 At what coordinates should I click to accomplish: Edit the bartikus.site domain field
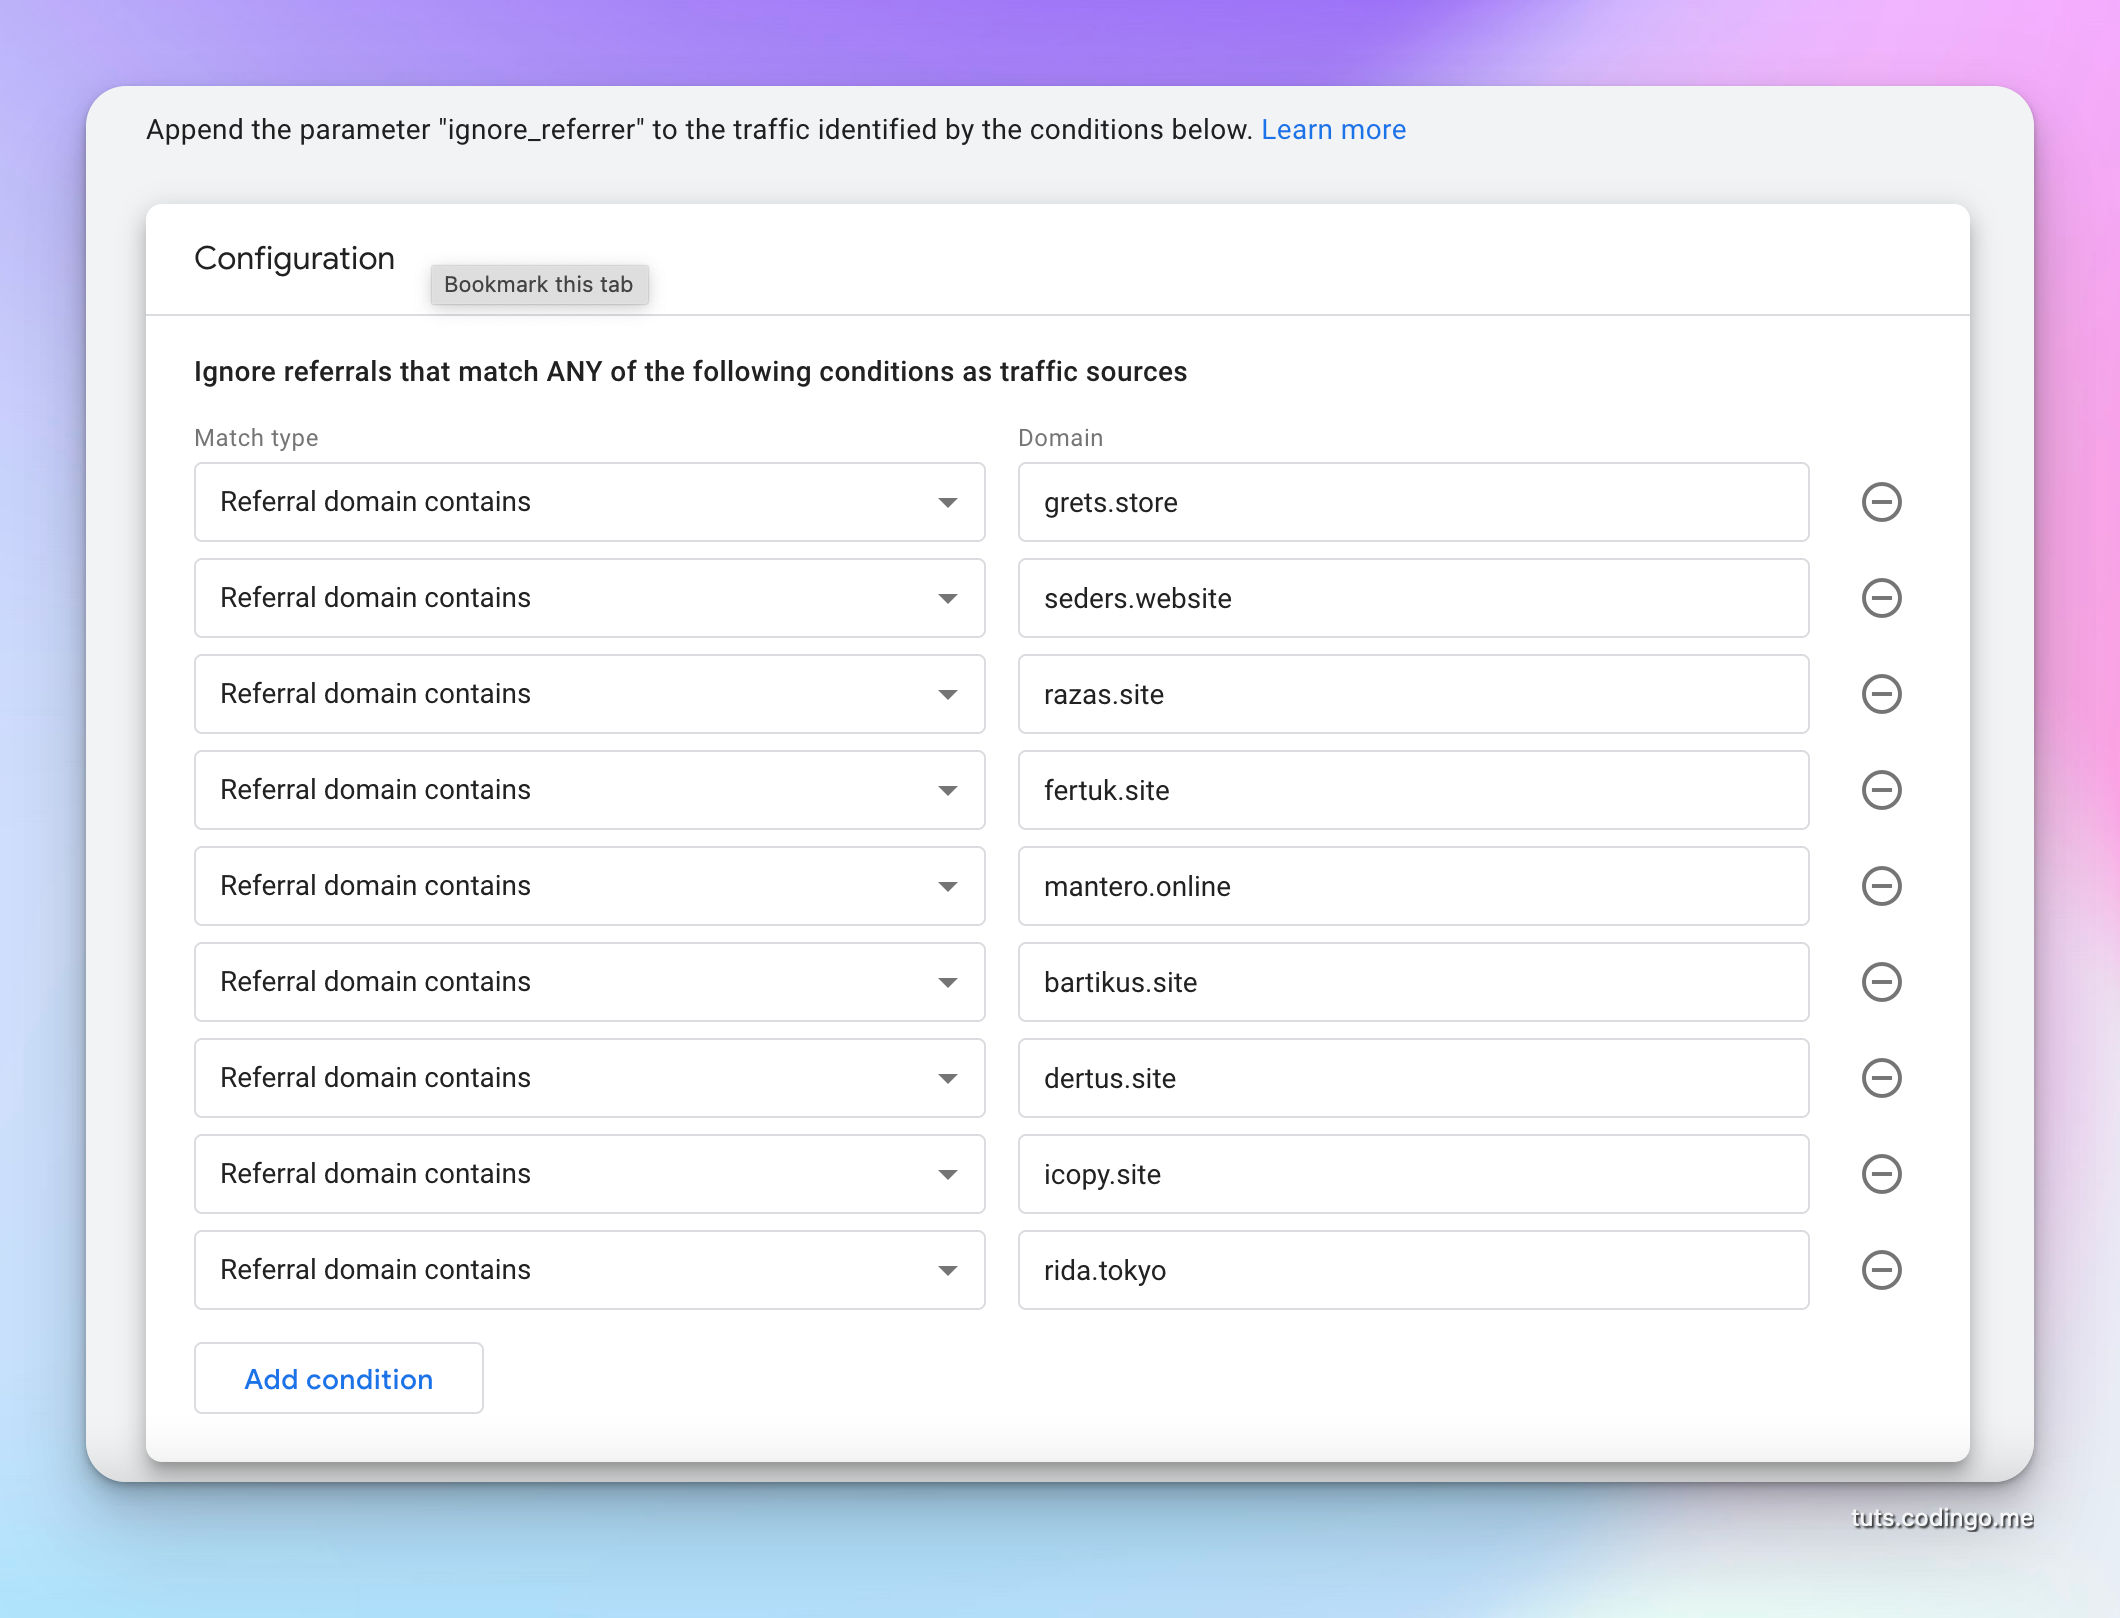pyautogui.click(x=1414, y=982)
